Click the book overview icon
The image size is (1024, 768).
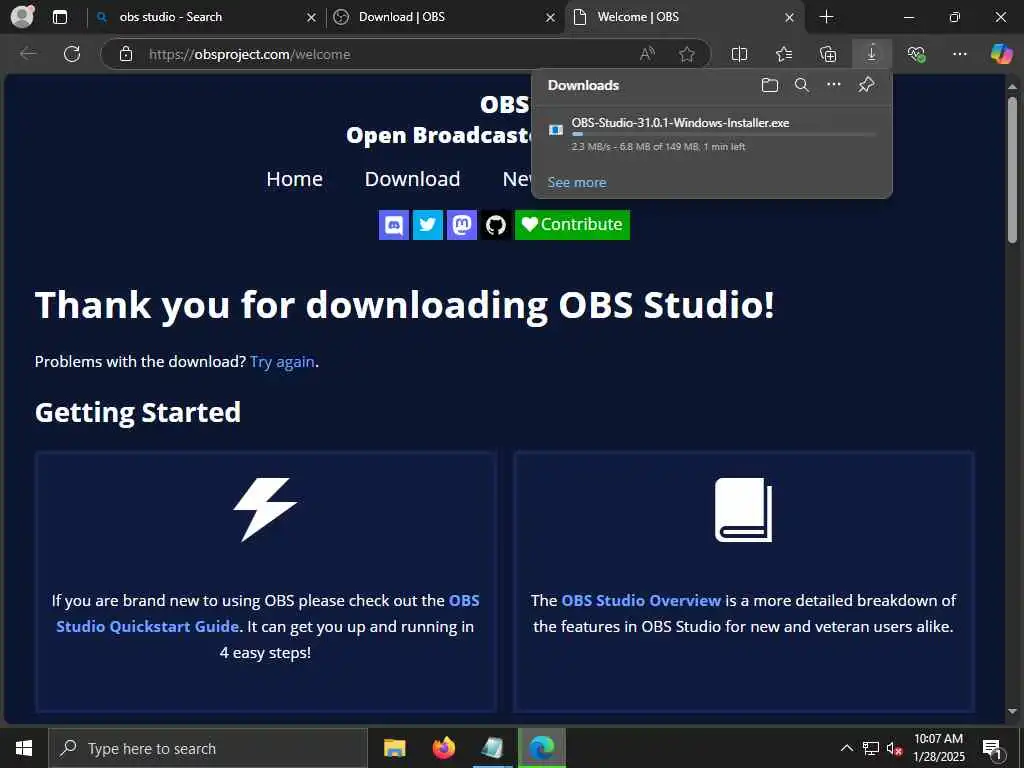click(x=744, y=509)
